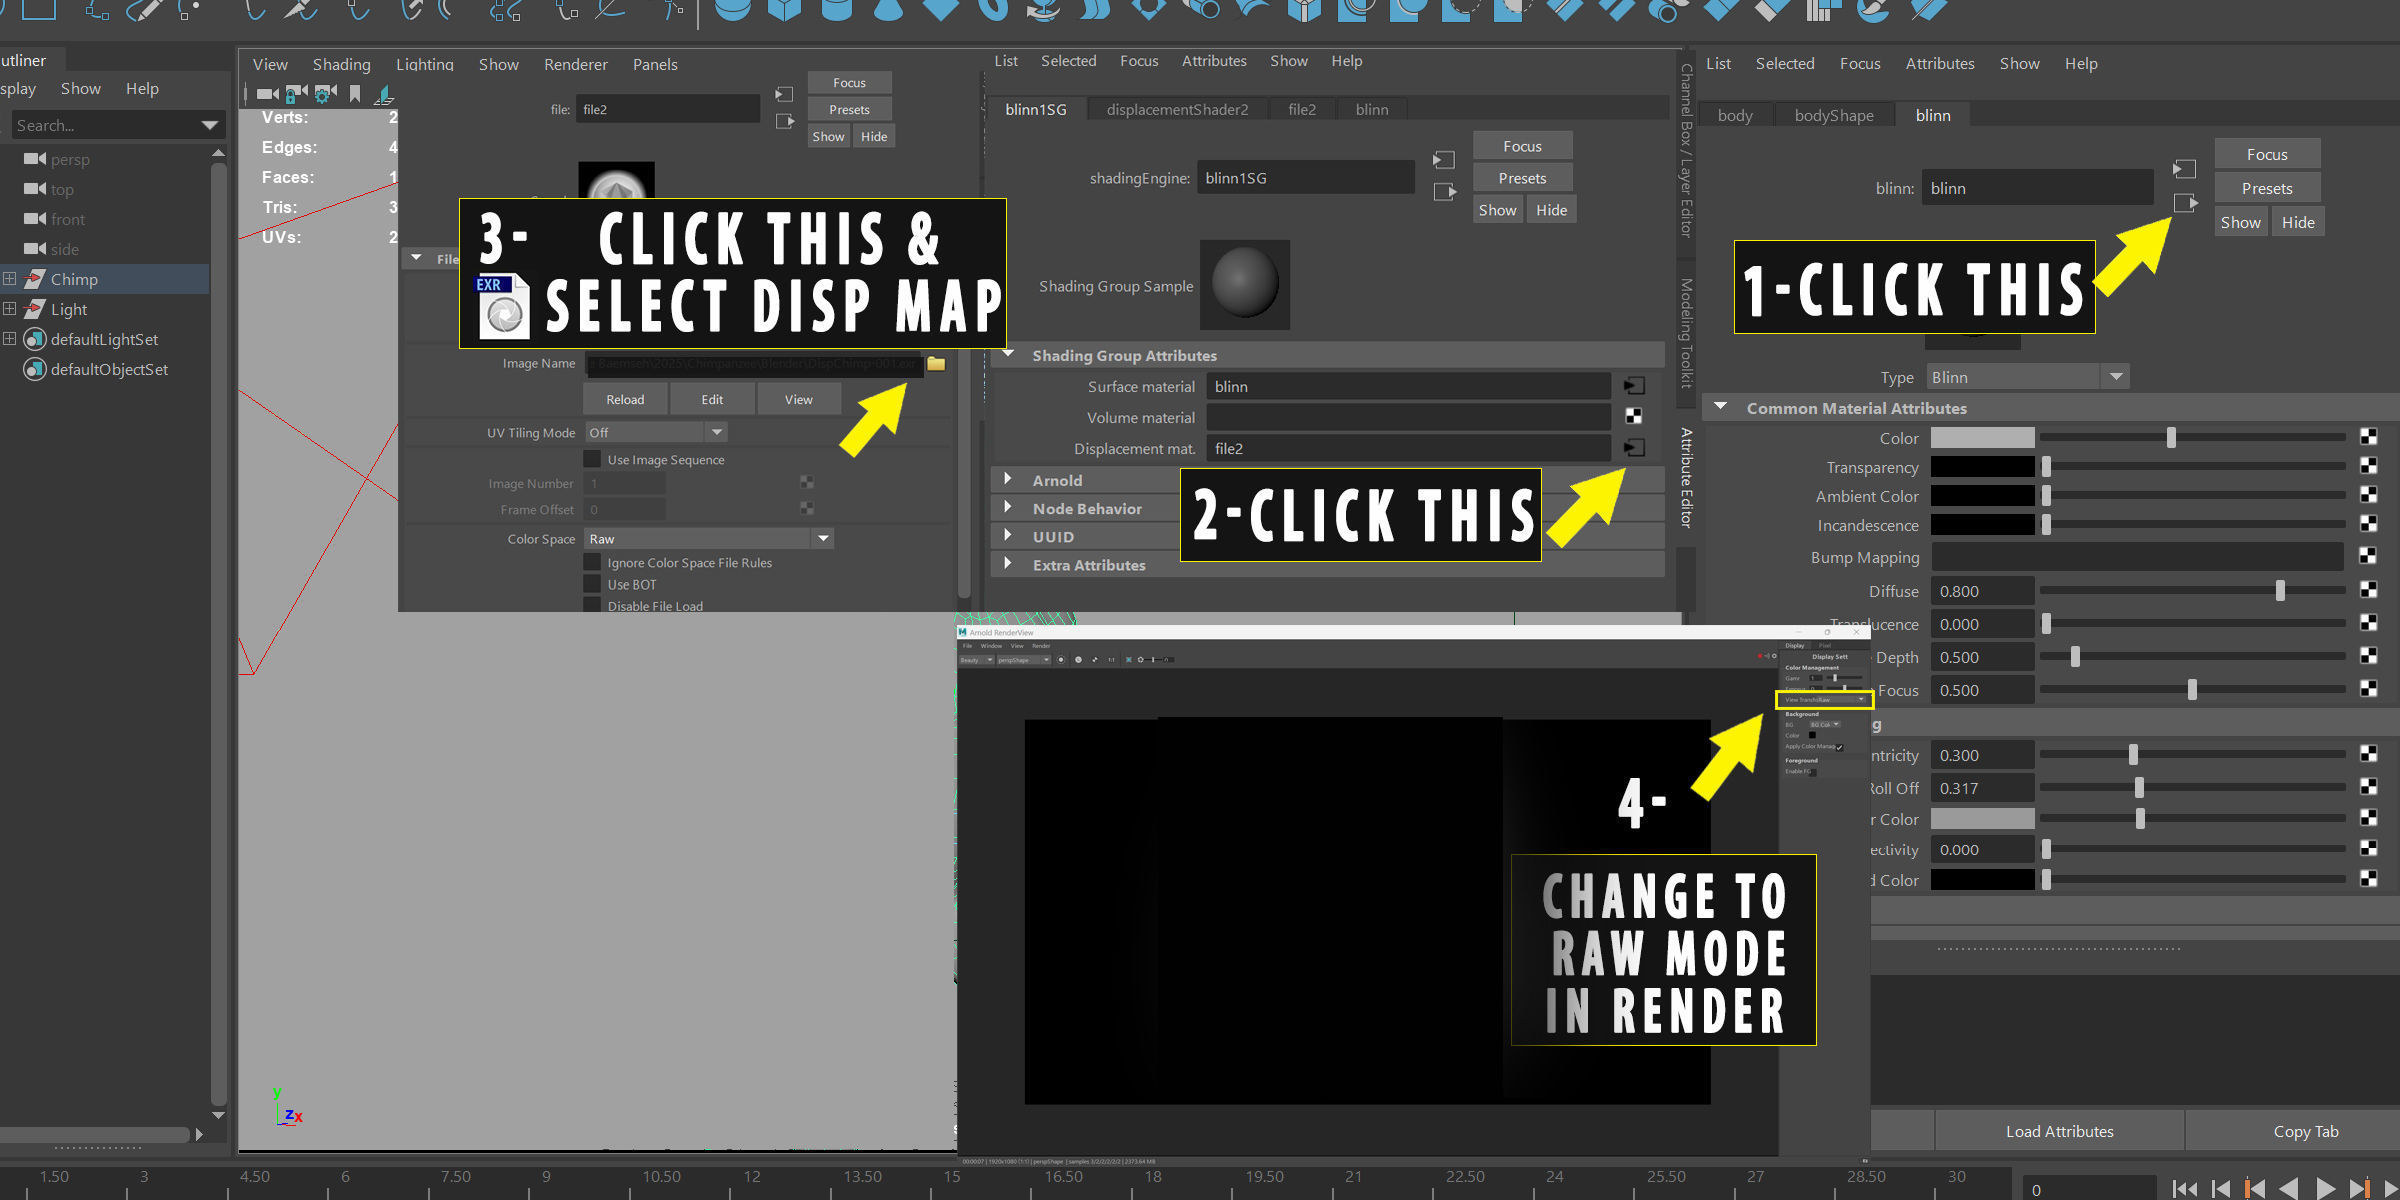The width and height of the screenshot is (2400, 1200).
Task: Enable the Use Image Sequence checkbox
Action: tap(592, 460)
